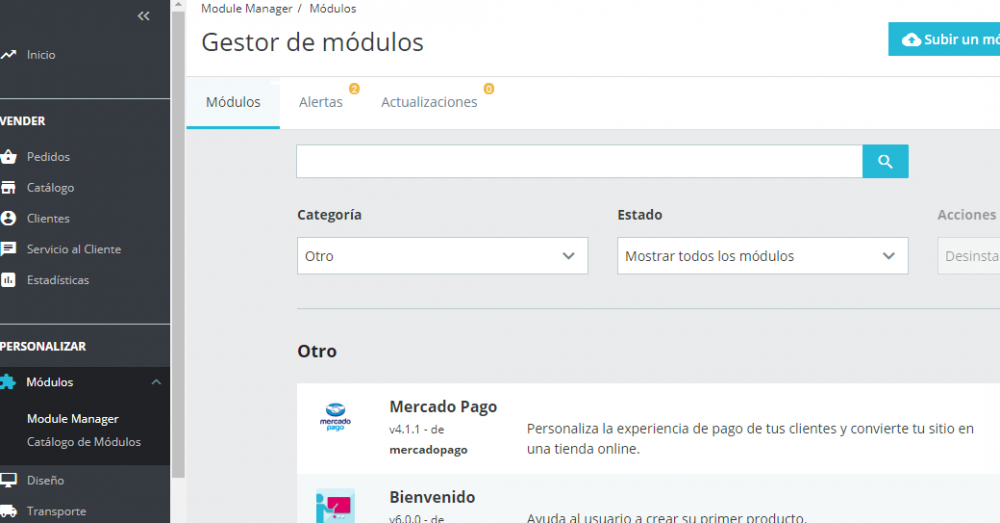Screen dimensions: 1000x523
Task: Click the Module Manager breadcrumb link
Action: 247,9
